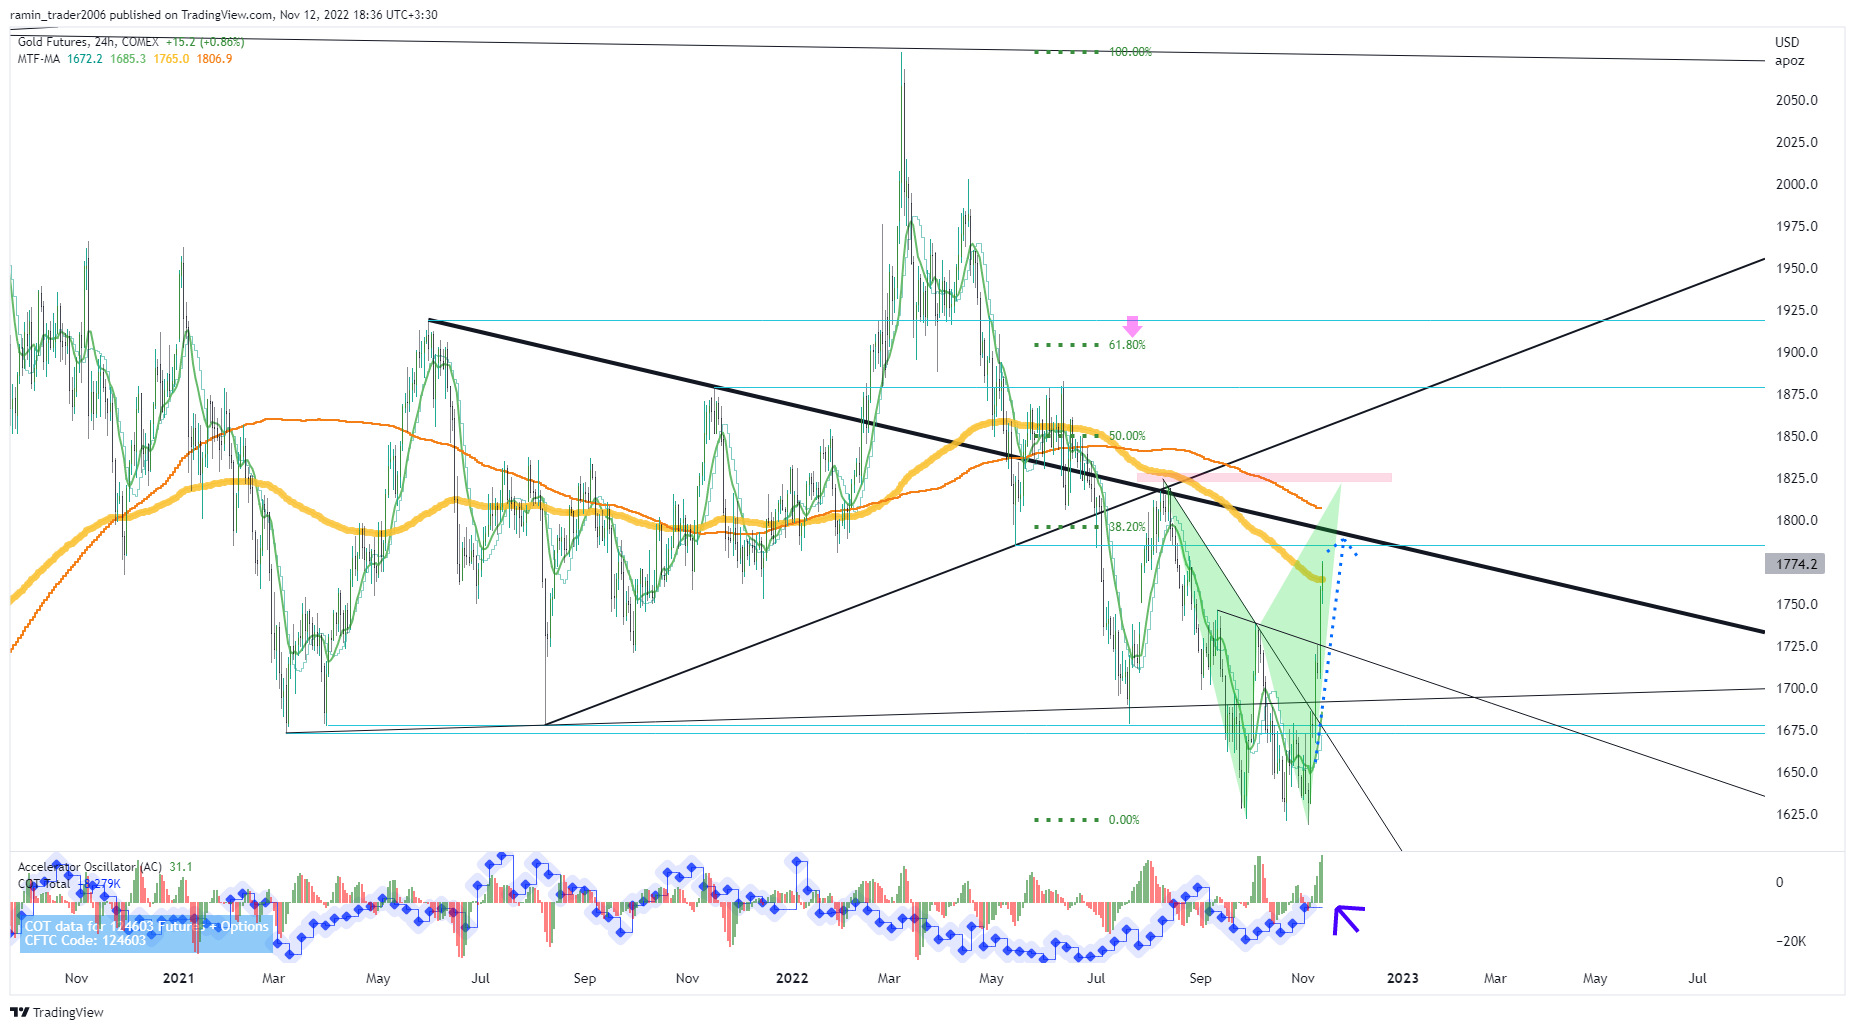This screenshot has height=1030, width=1855.
Task: Click the 1875.0 price axis label
Action: 1797,394
